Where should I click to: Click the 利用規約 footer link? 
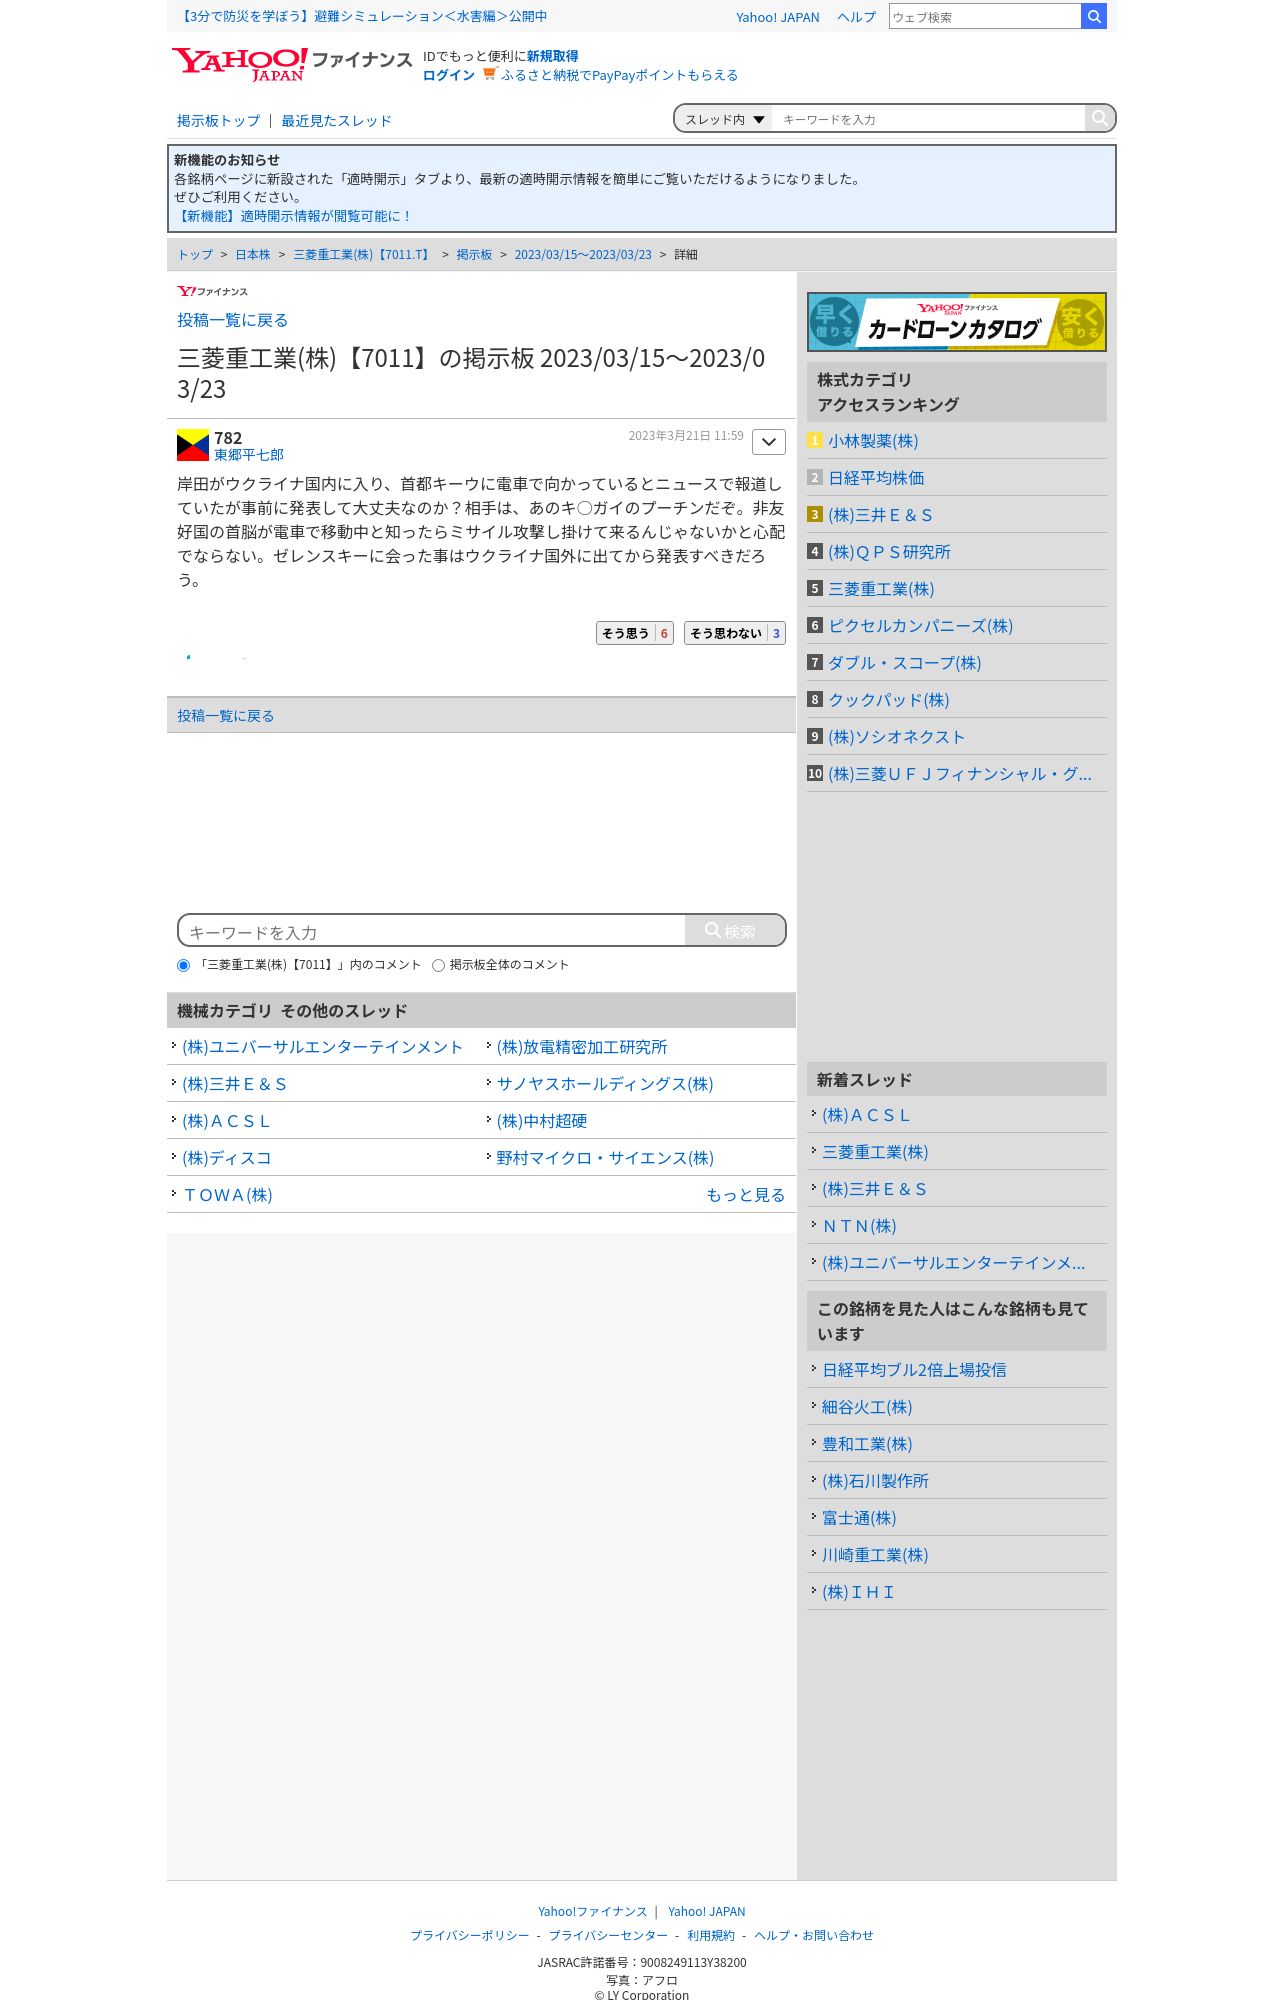(711, 1935)
